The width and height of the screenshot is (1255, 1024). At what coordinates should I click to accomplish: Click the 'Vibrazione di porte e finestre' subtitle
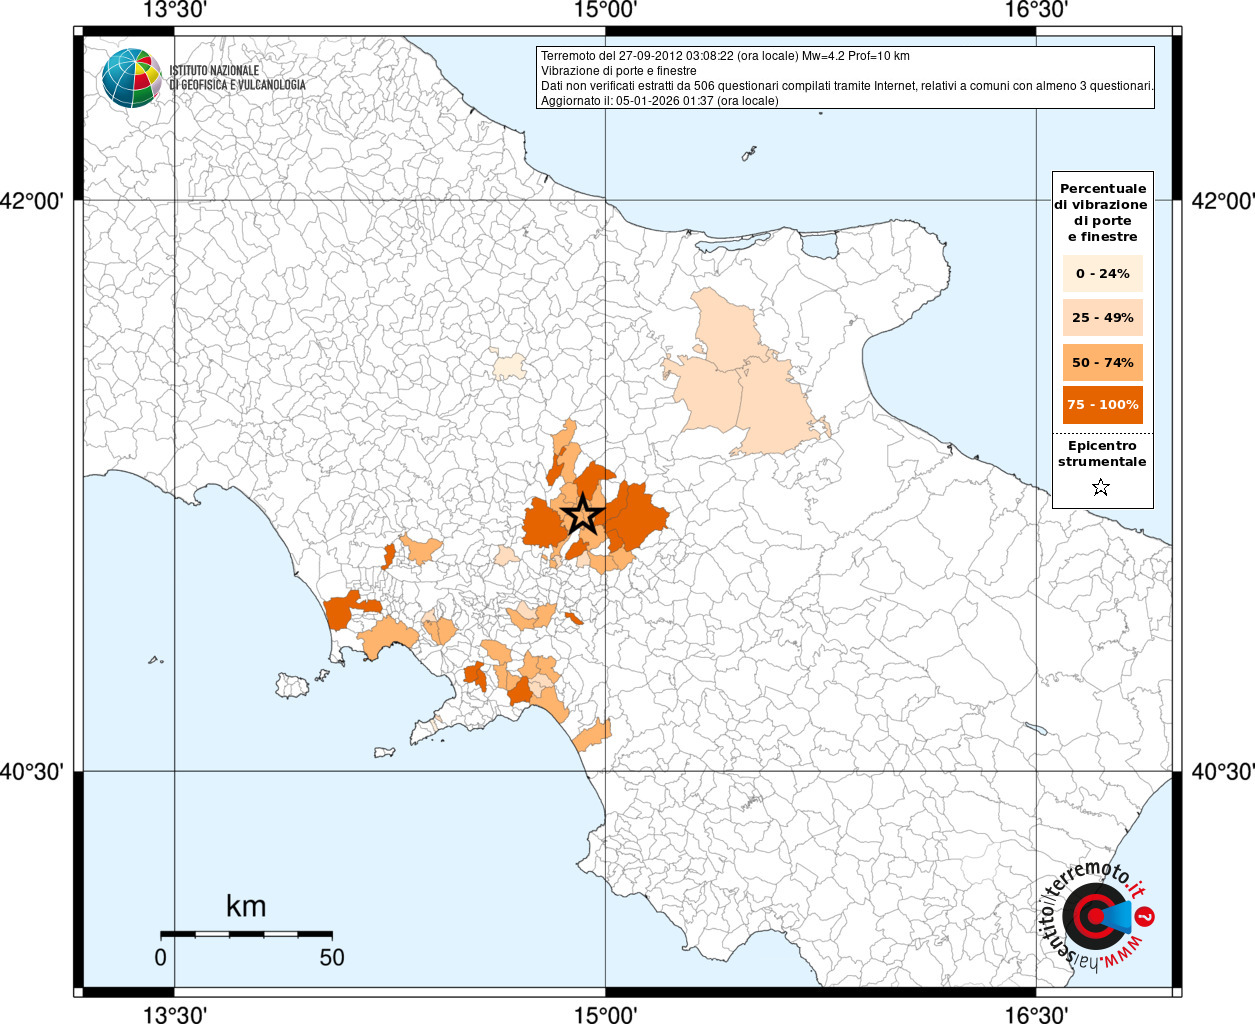click(618, 71)
